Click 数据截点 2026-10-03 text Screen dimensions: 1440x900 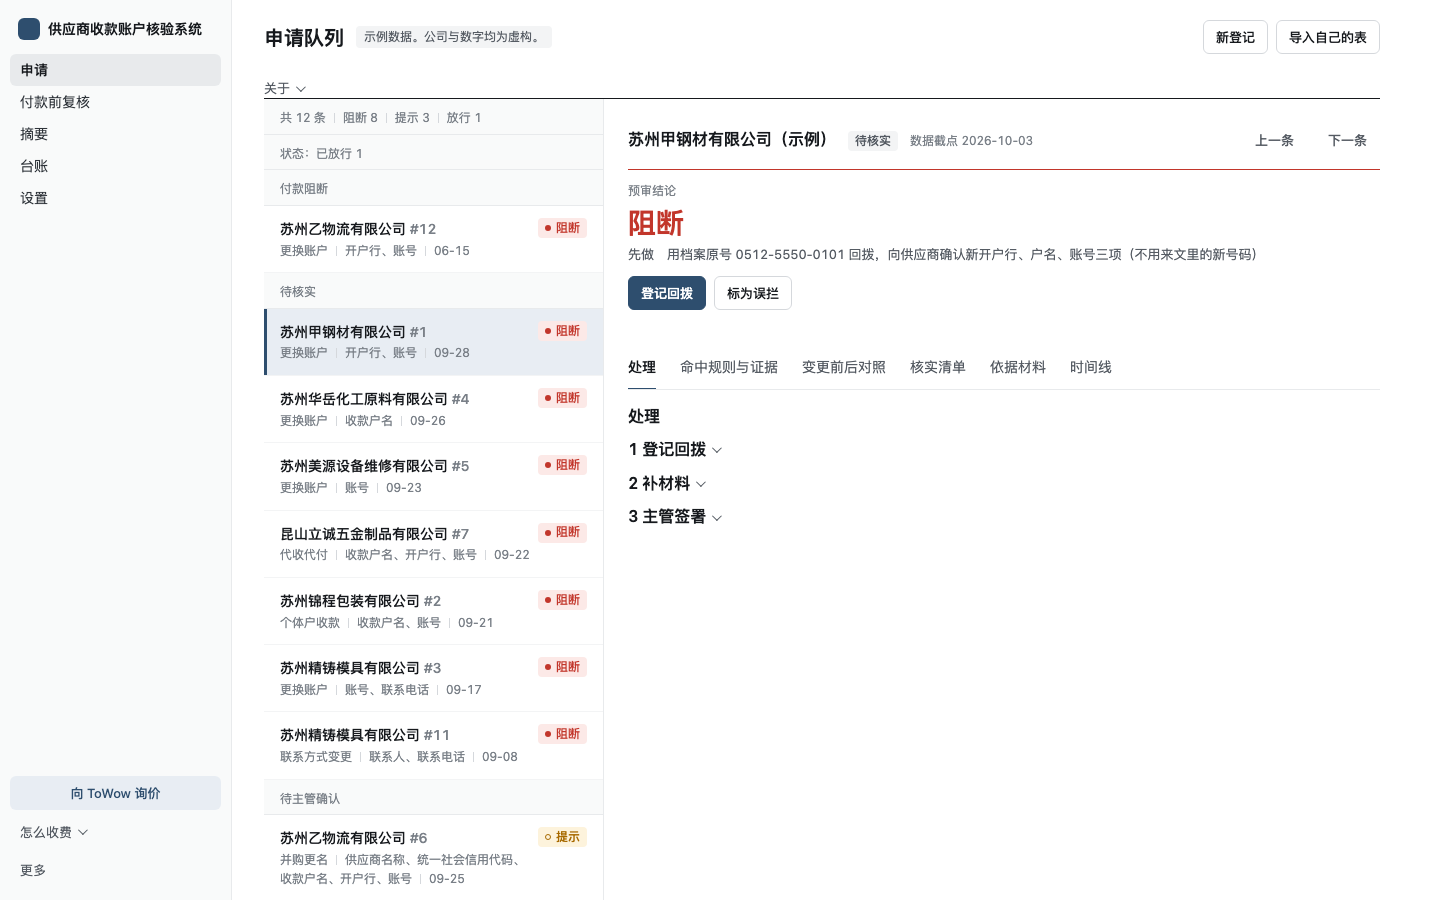coord(971,141)
